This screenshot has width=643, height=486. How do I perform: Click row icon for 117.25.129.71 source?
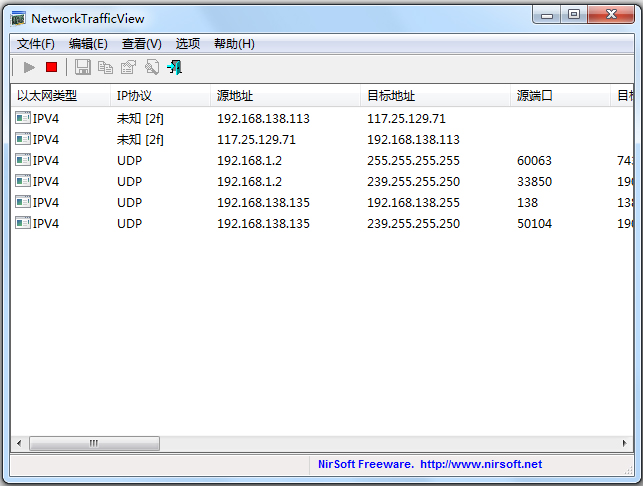point(23,139)
